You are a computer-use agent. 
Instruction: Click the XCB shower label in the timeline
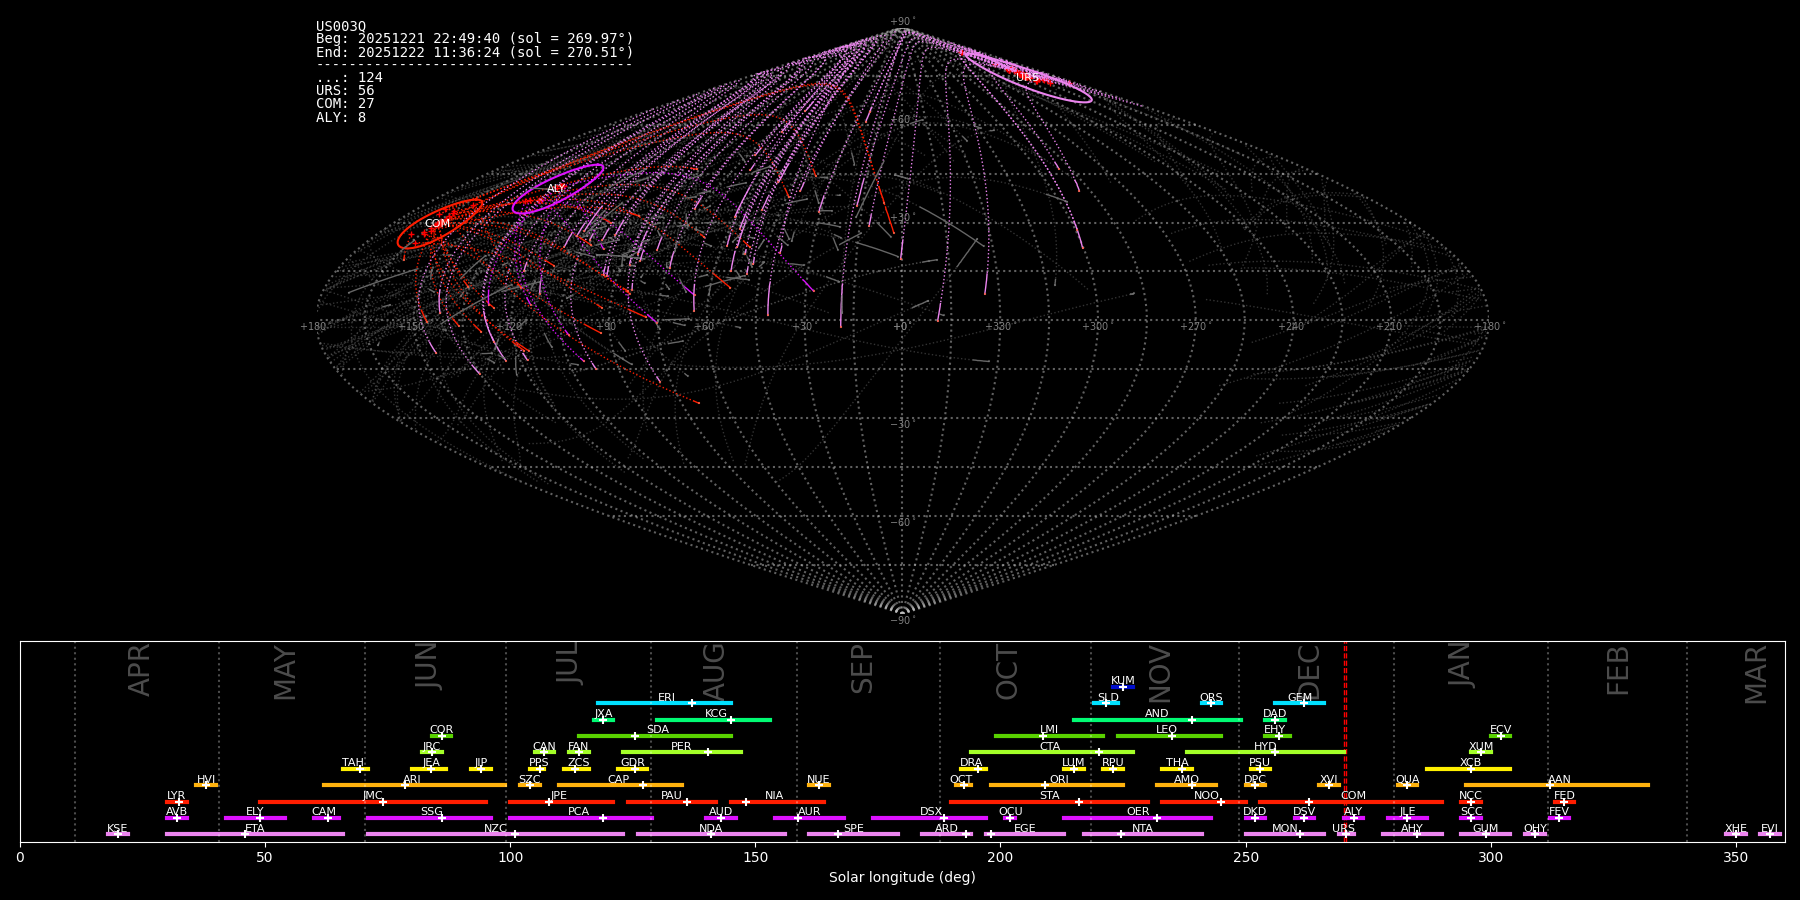coord(1470,763)
